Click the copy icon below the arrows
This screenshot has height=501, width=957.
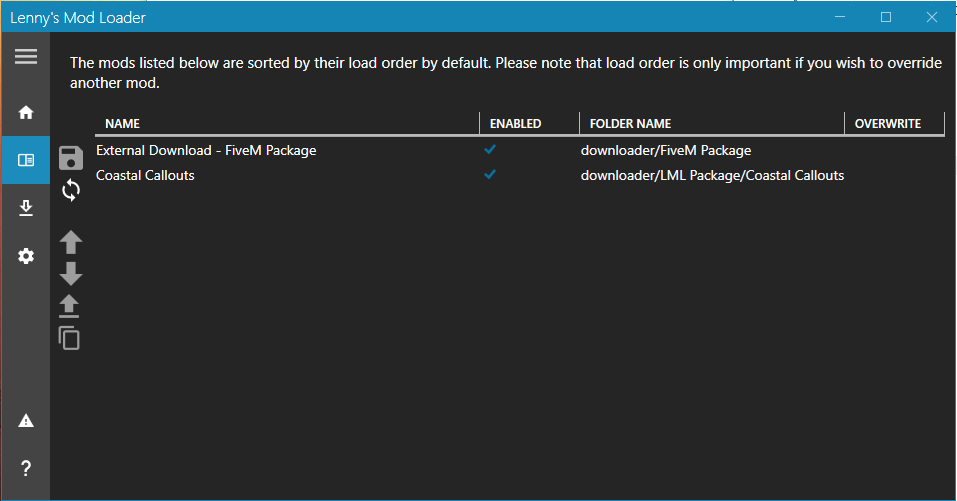pos(70,338)
